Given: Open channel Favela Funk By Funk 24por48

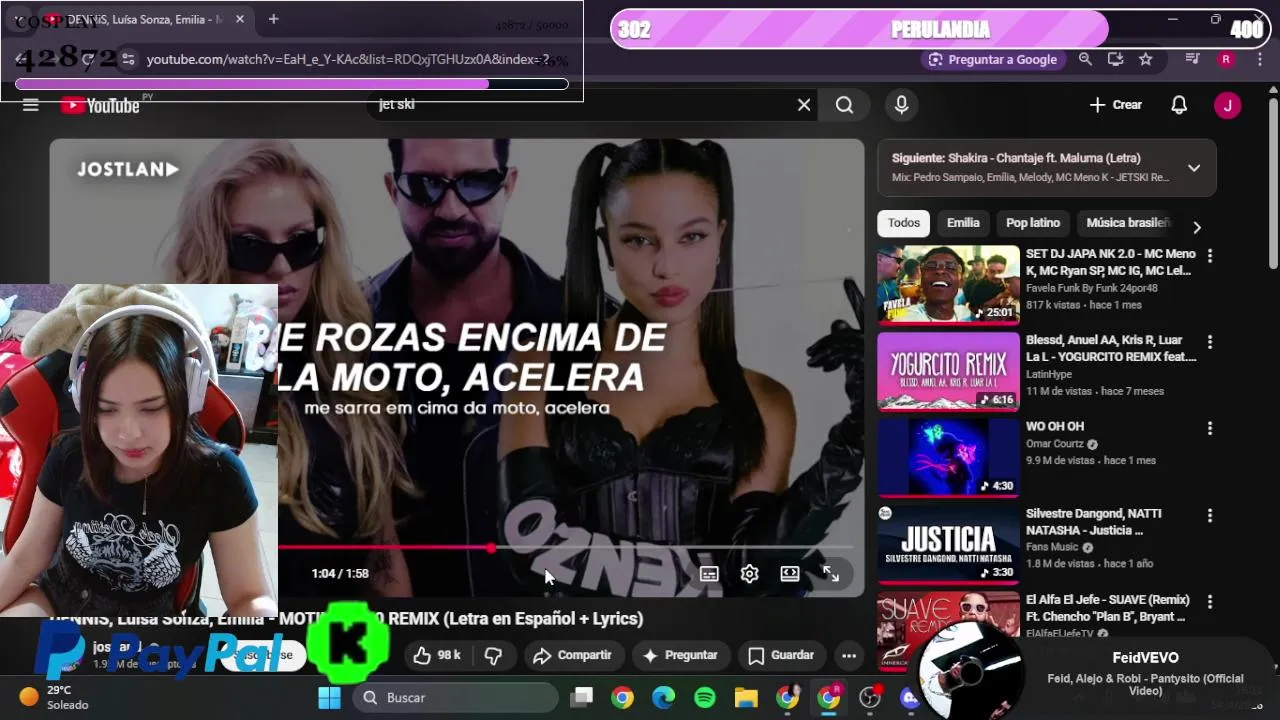Looking at the screenshot, I should pyautogui.click(x=1091, y=288).
